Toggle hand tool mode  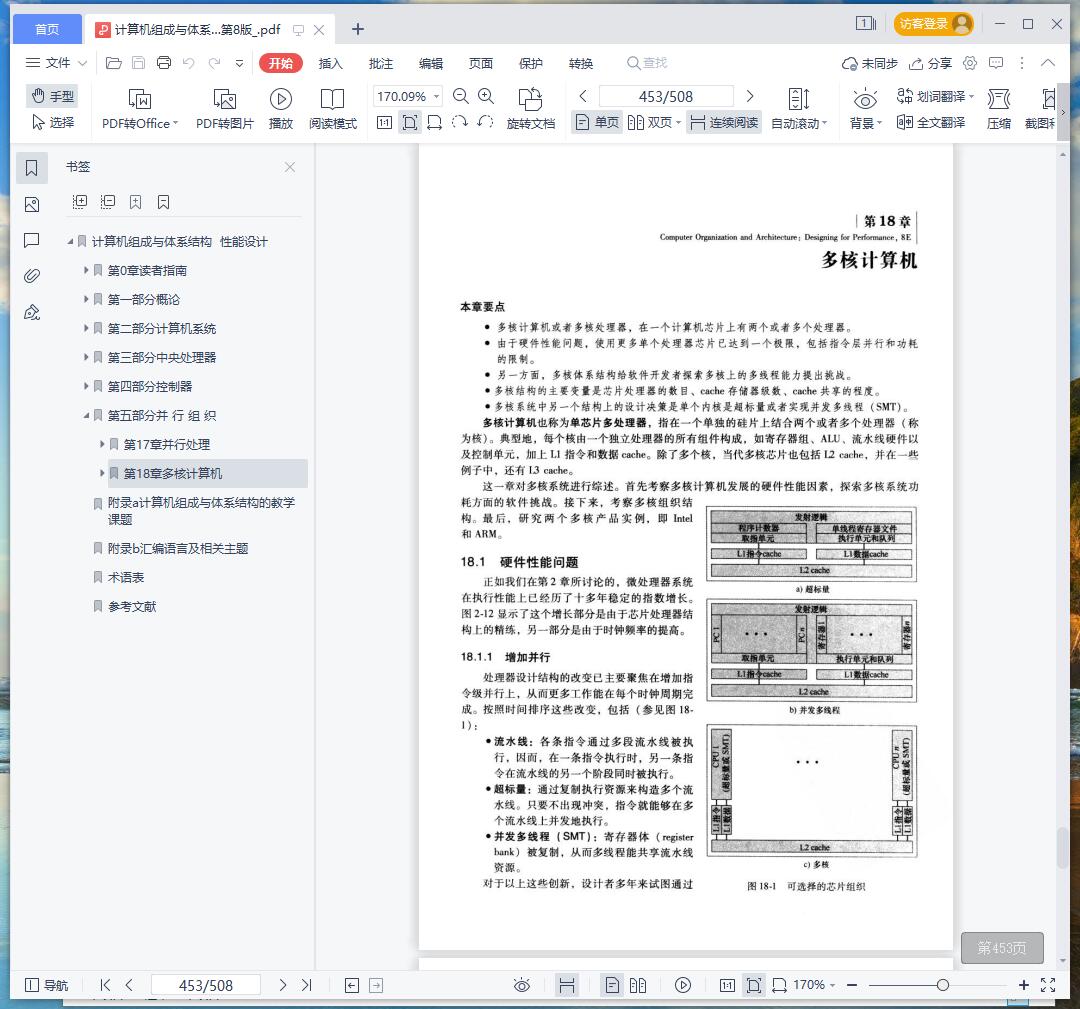(52, 96)
